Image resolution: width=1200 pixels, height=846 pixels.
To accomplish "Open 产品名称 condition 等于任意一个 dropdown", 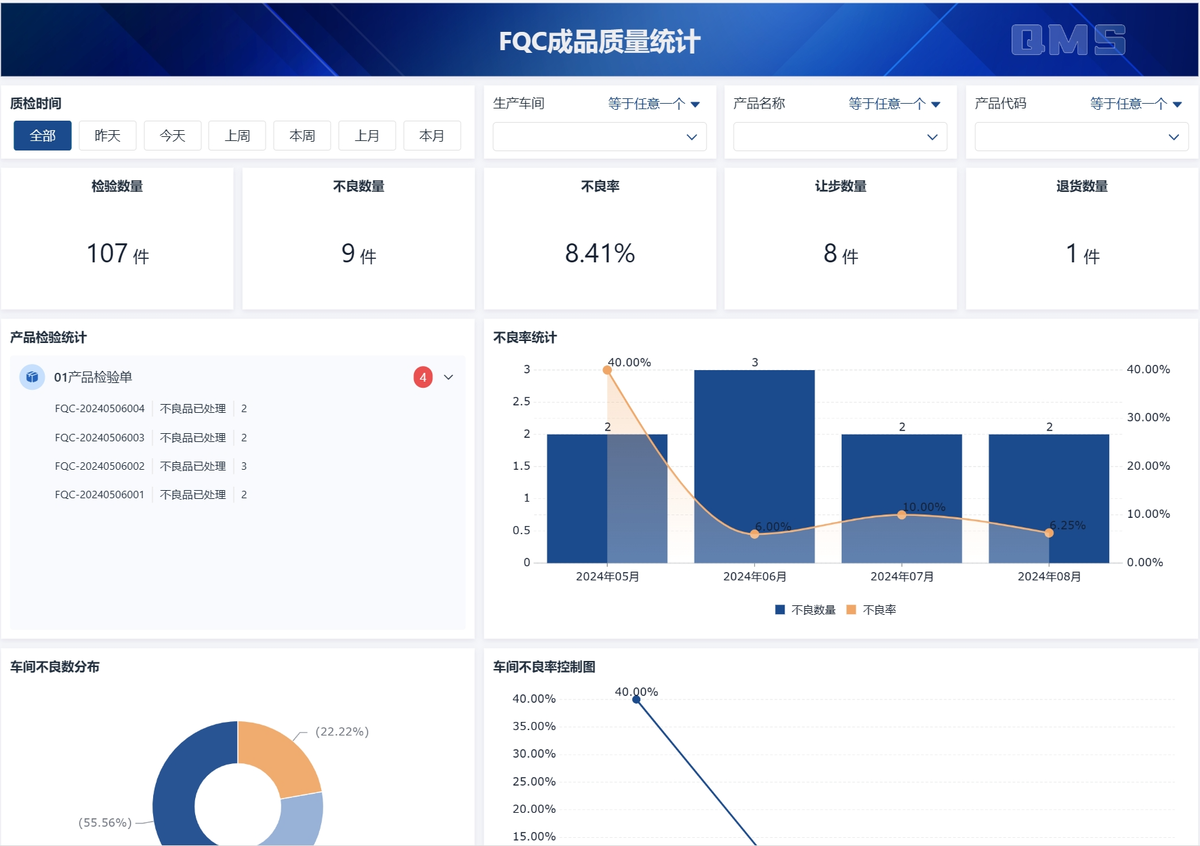I will (895, 103).
